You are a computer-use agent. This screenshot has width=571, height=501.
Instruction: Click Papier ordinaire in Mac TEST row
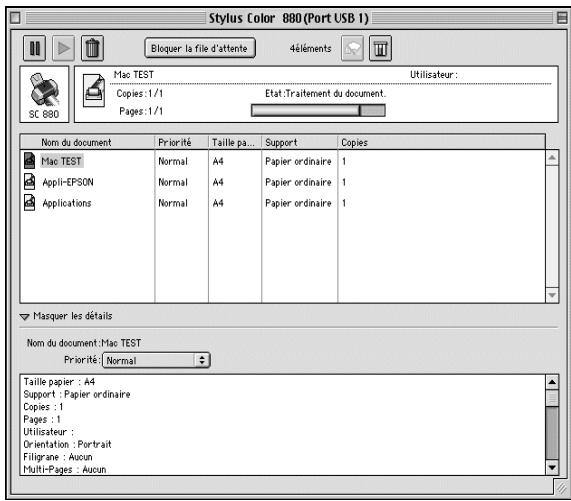(x=298, y=161)
